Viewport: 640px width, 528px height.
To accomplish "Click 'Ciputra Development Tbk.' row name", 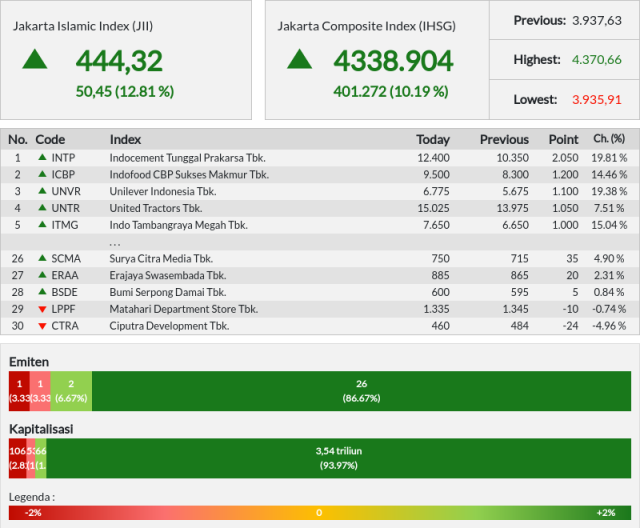I will click(169, 326).
